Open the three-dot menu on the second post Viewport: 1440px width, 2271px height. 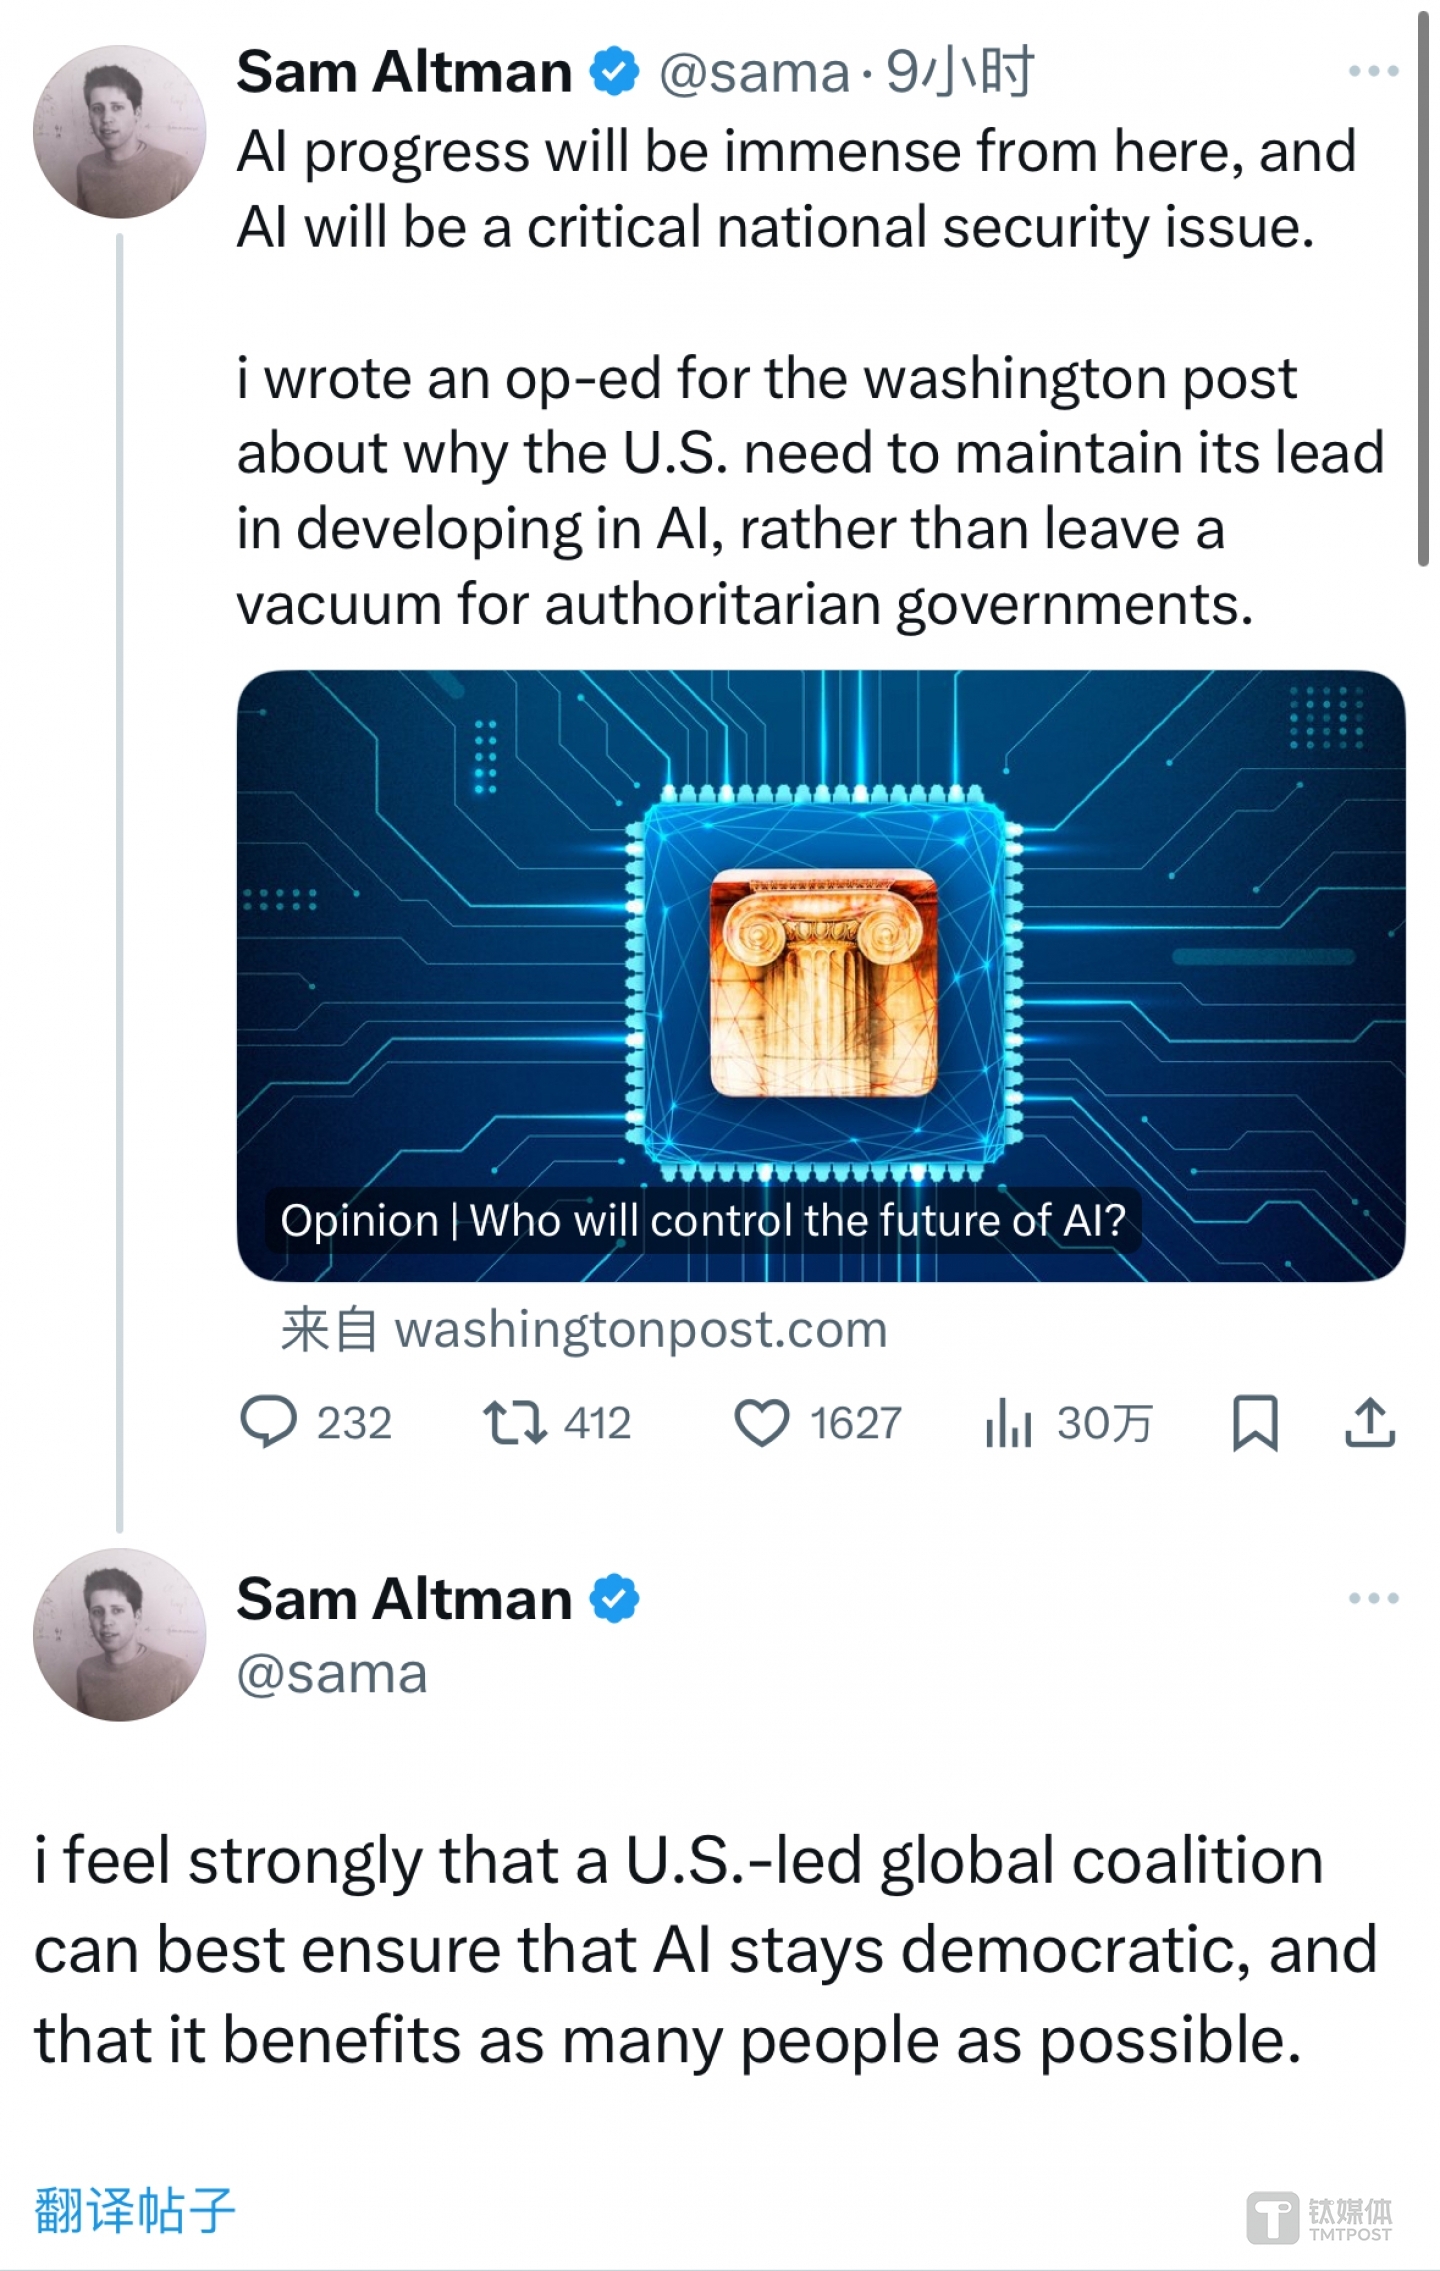(1373, 1598)
